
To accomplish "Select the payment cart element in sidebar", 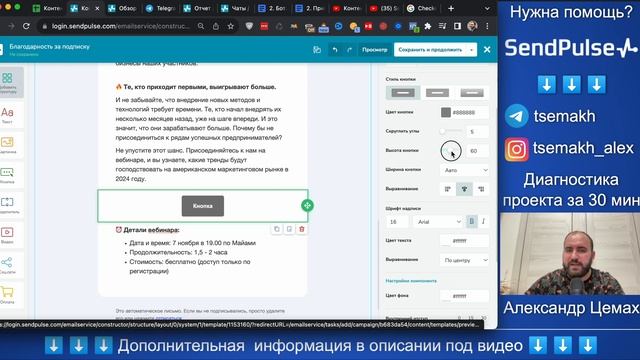I will coord(7,294).
